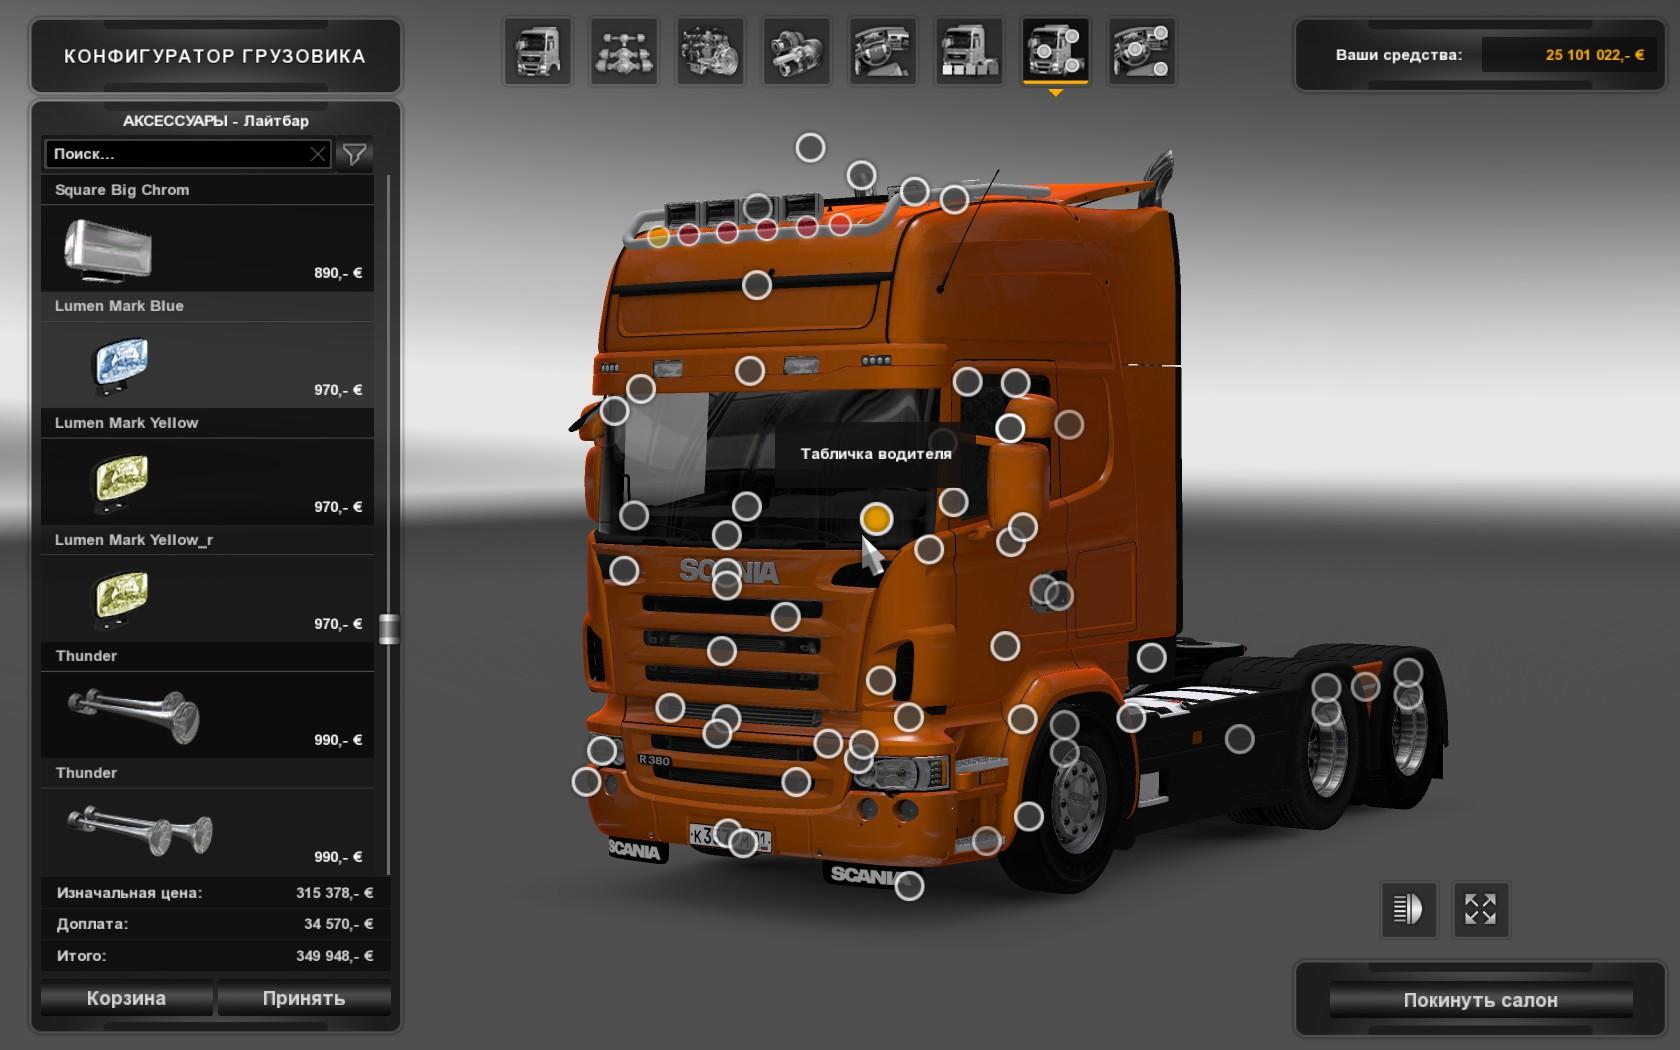Open the cabin type category
This screenshot has height=1050, width=1680.
[538, 51]
